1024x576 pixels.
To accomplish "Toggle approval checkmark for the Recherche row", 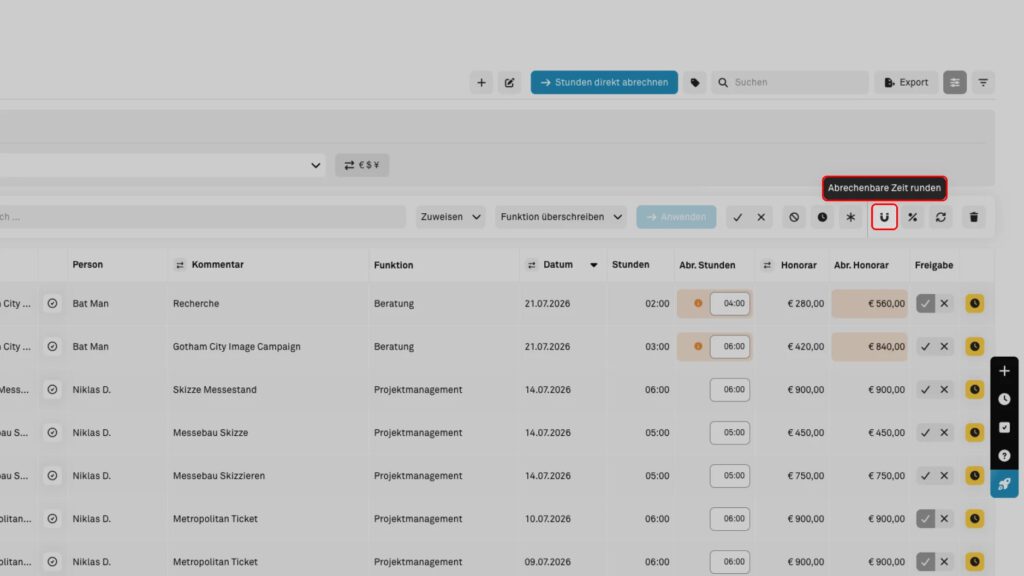I will point(925,303).
